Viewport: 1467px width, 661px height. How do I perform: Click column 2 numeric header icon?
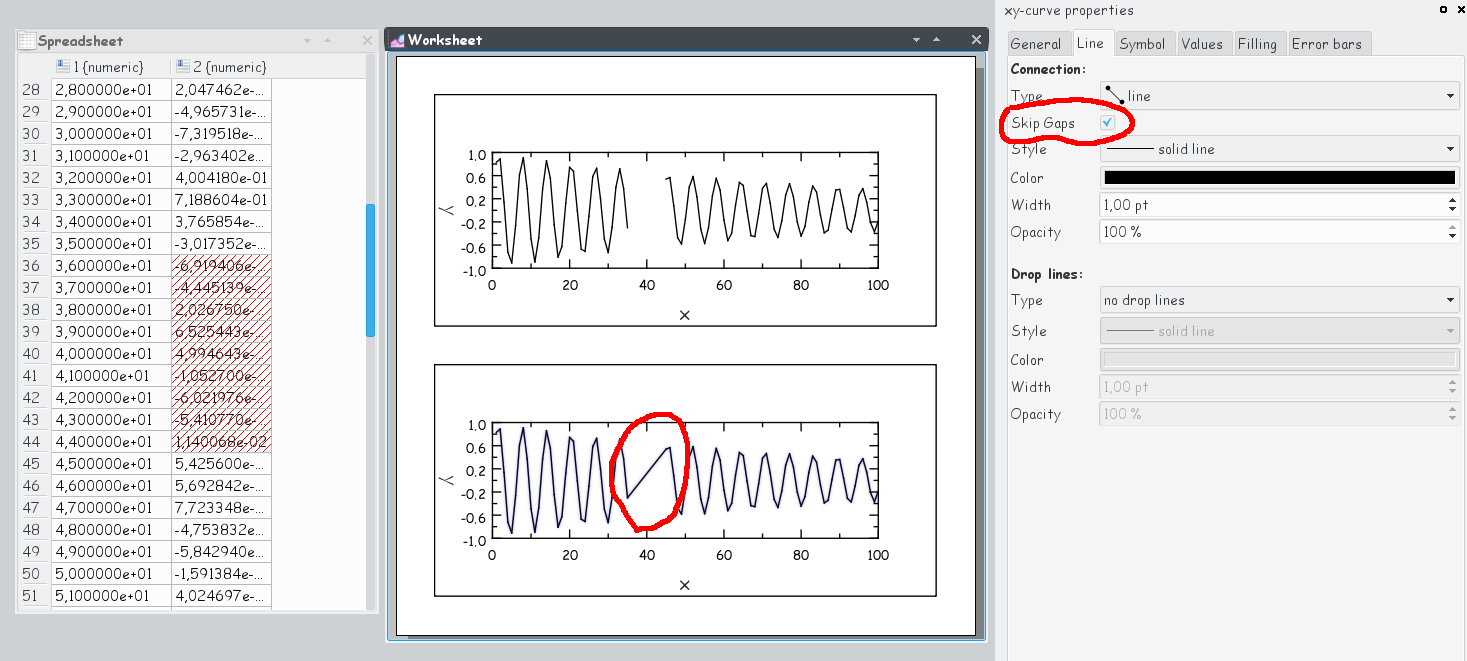pos(183,67)
